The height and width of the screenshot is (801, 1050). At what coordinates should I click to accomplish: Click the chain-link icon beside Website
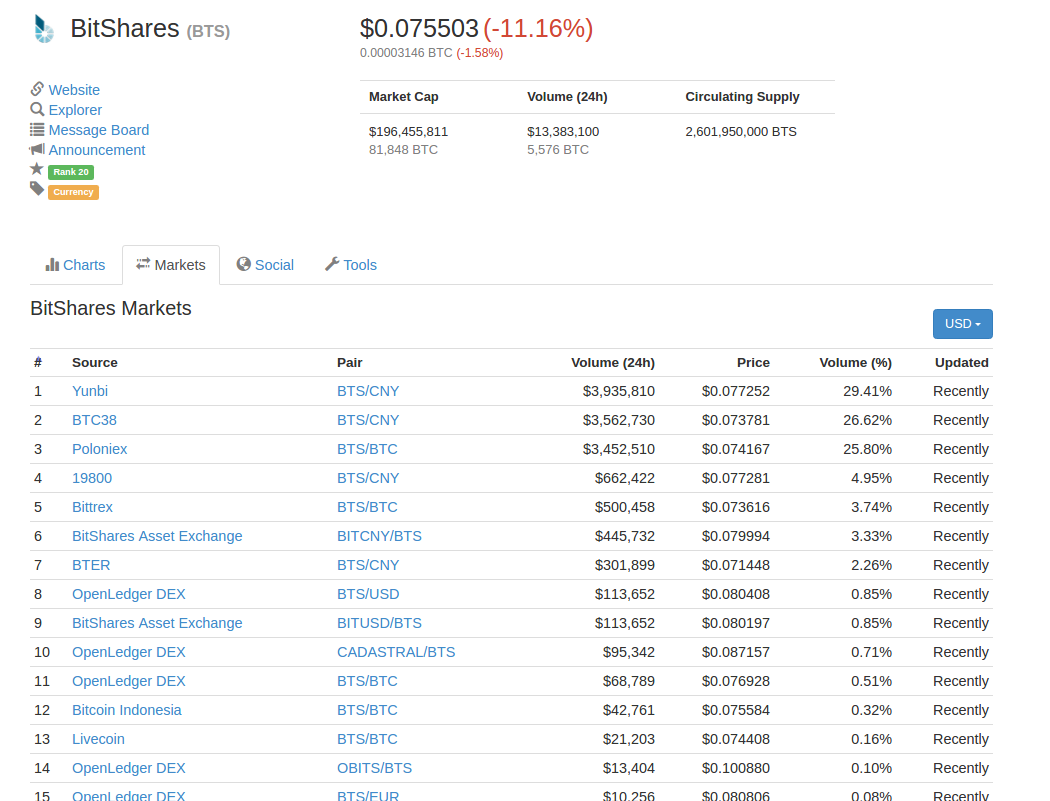[38, 89]
